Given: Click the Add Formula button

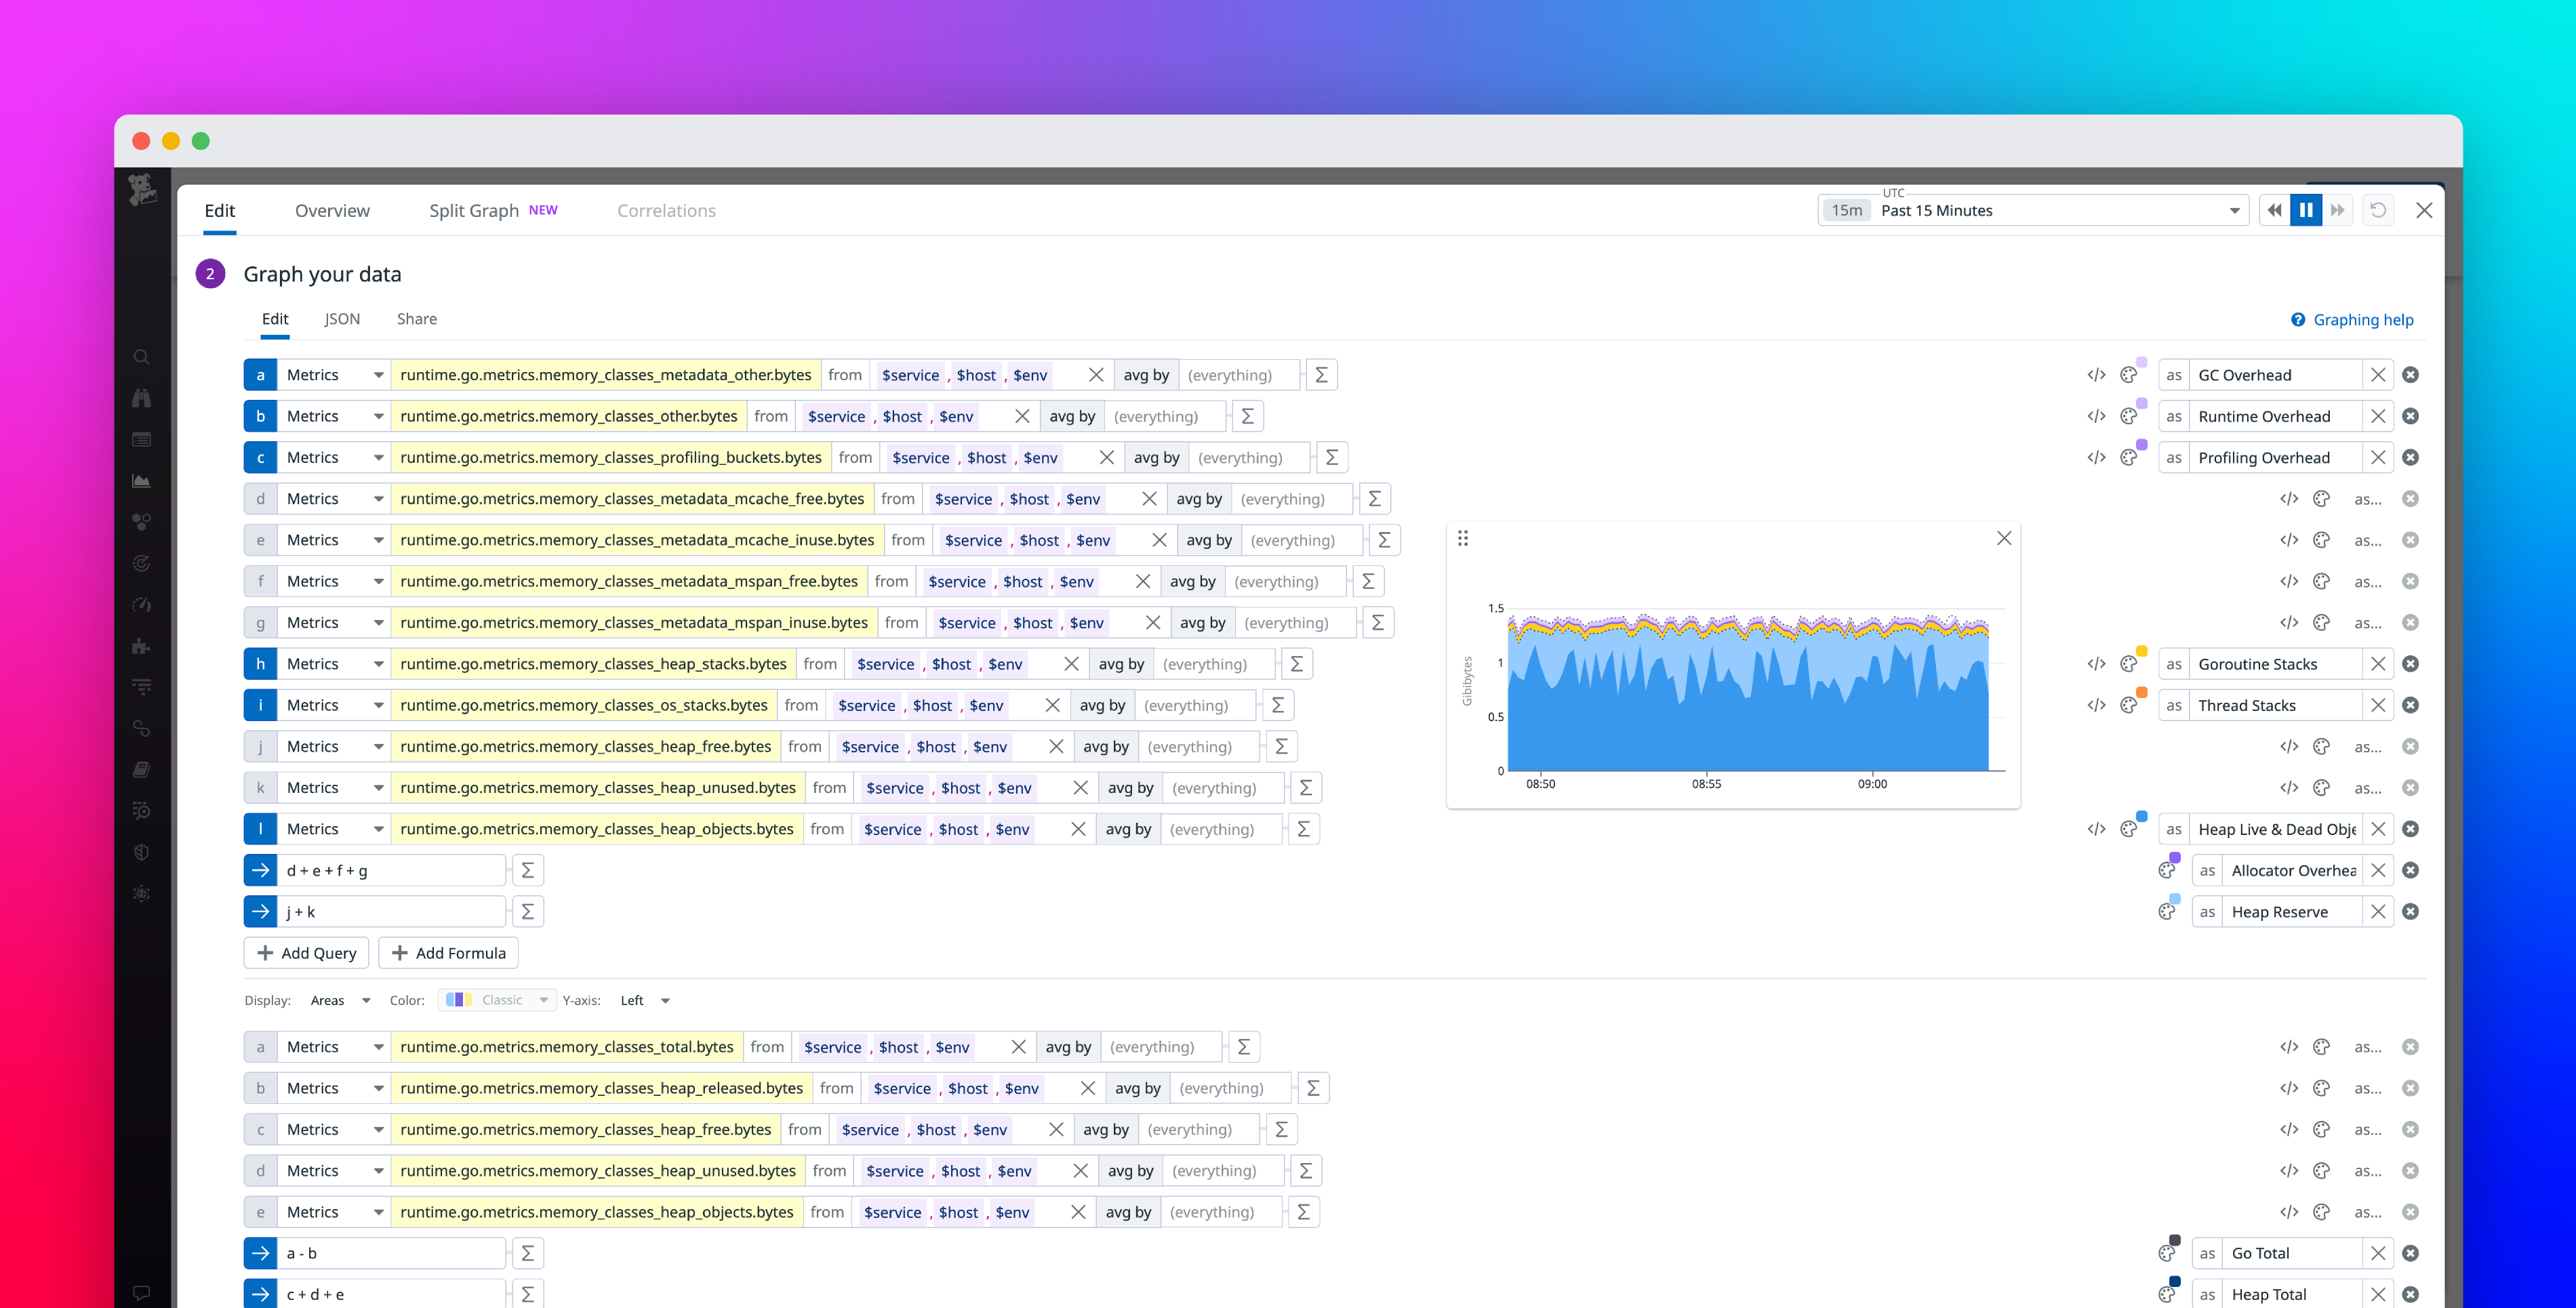Looking at the screenshot, I should click(448, 953).
